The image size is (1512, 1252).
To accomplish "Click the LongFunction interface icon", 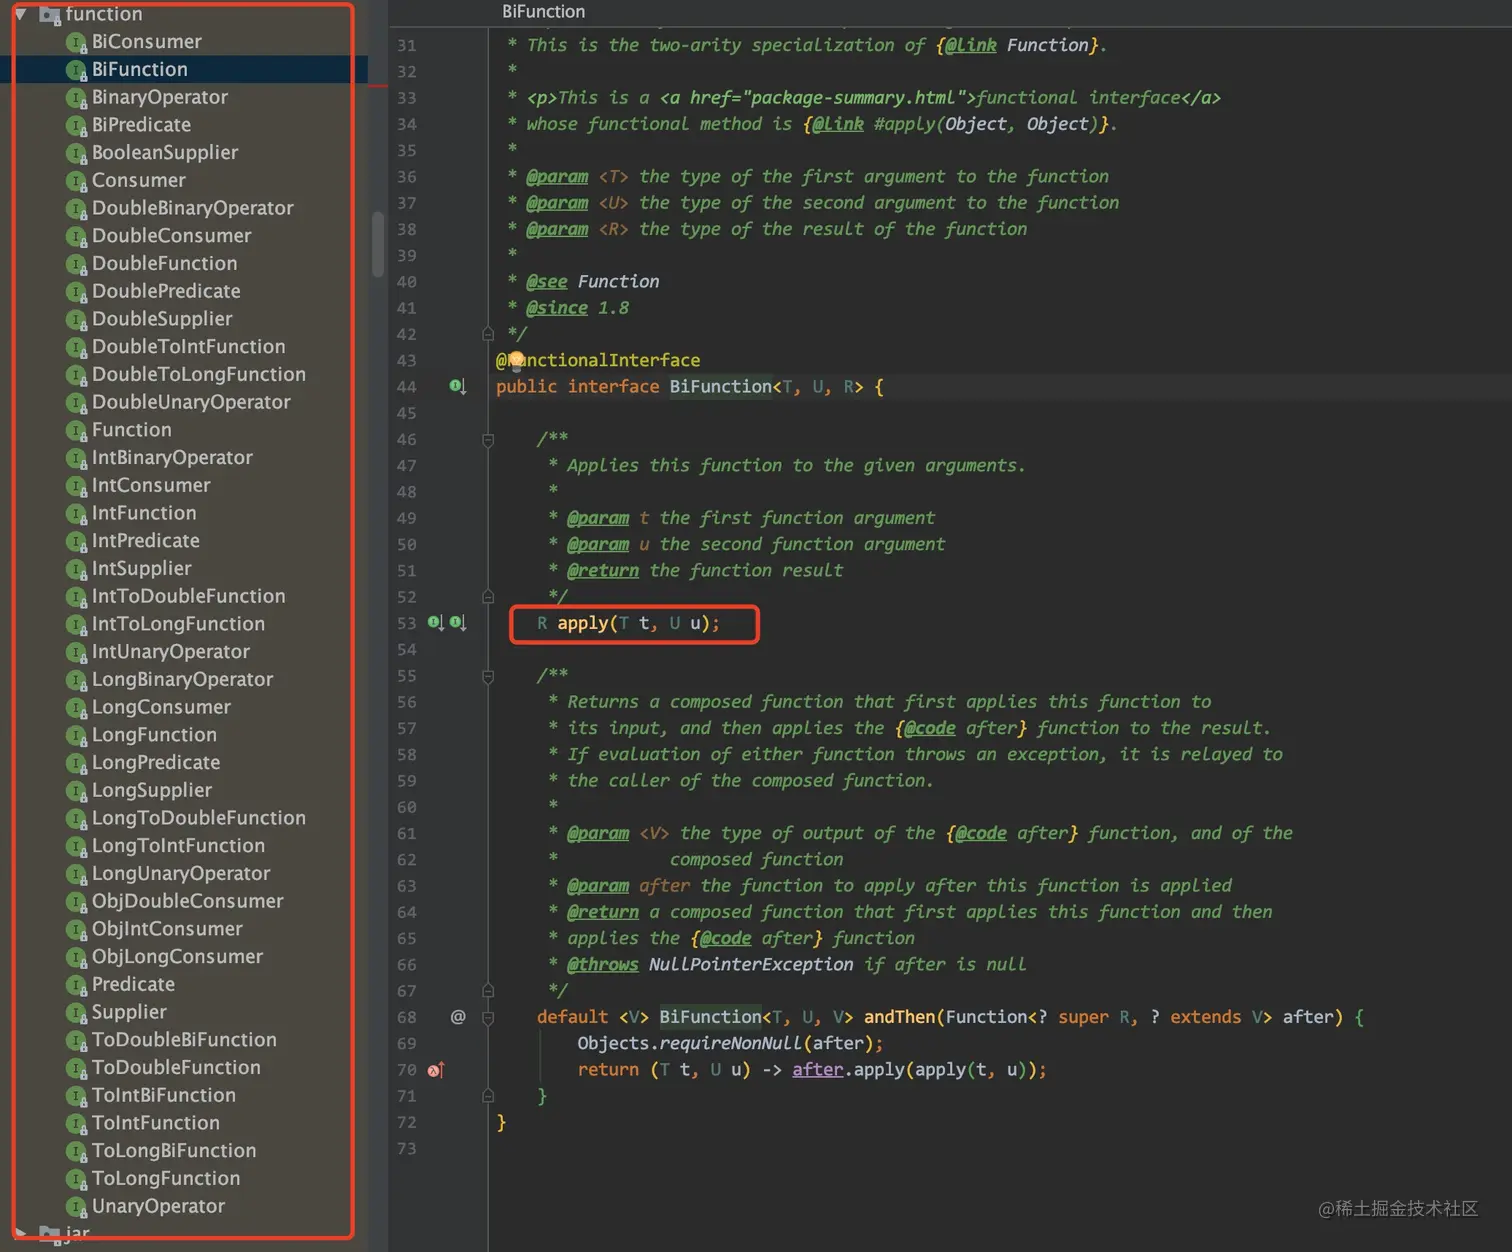I will click(x=76, y=736).
